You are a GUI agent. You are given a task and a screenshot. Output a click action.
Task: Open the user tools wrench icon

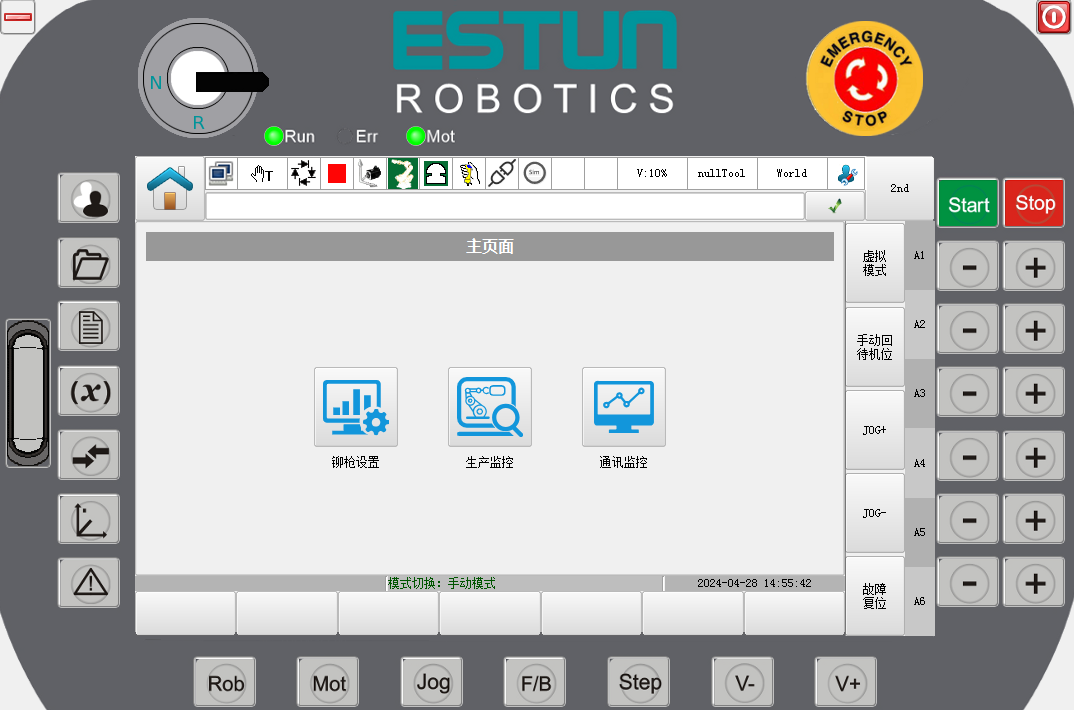[847, 174]
